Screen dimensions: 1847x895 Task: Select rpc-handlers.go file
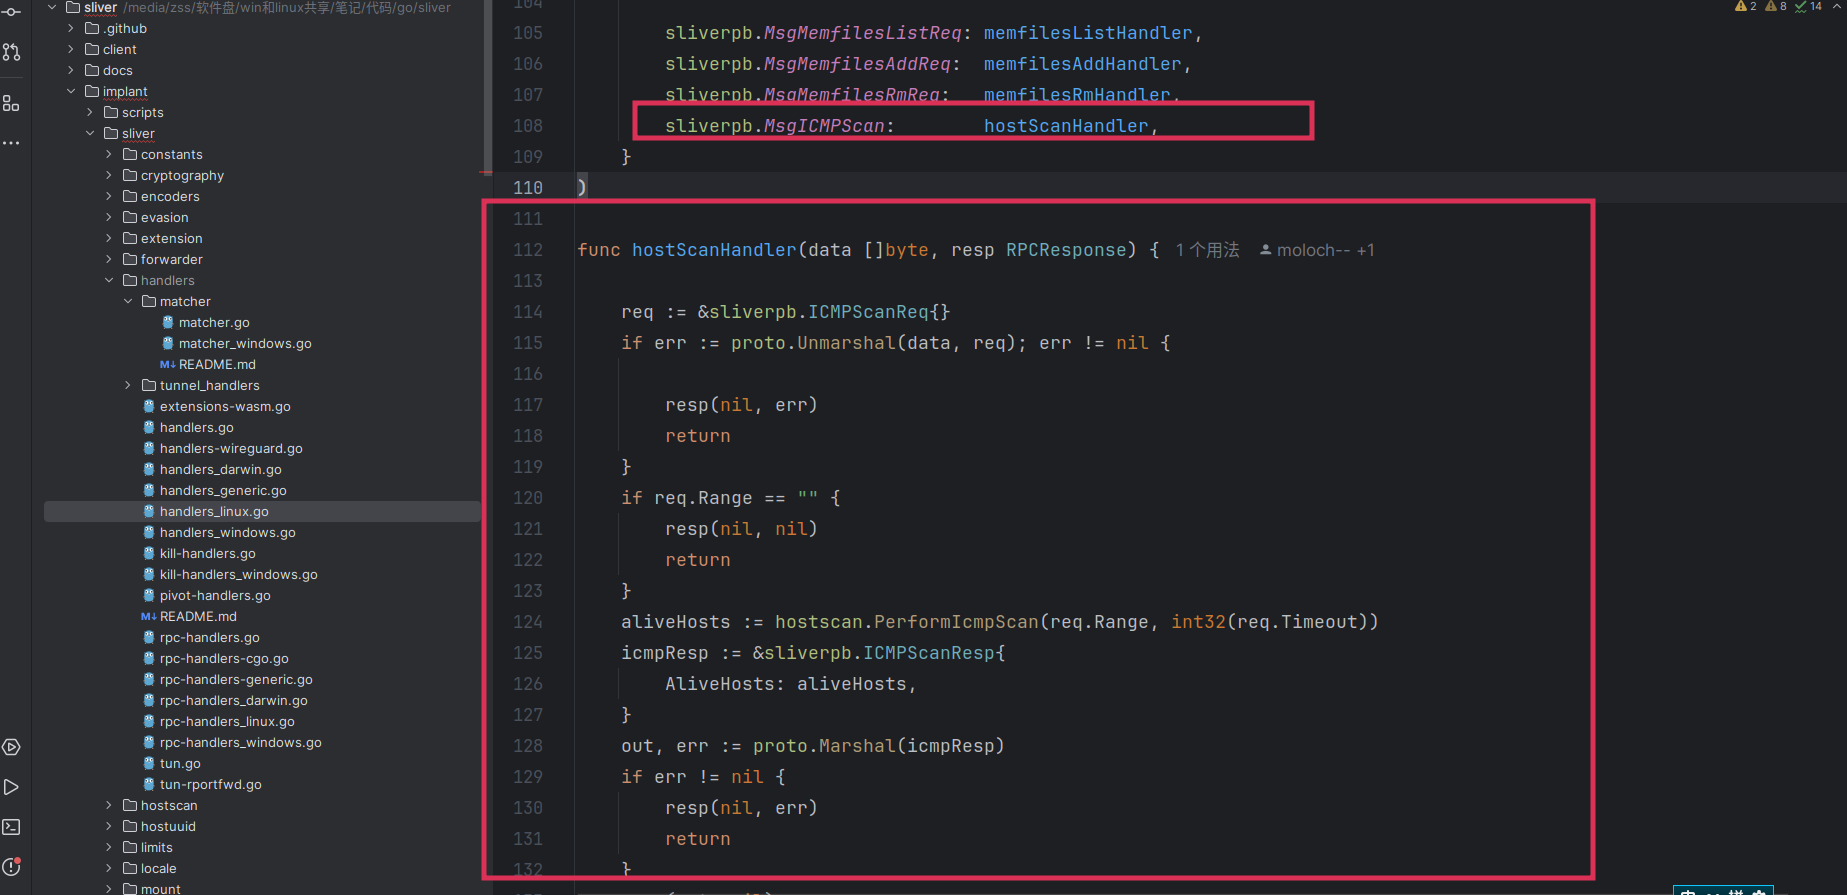click(x=209, y=637)
